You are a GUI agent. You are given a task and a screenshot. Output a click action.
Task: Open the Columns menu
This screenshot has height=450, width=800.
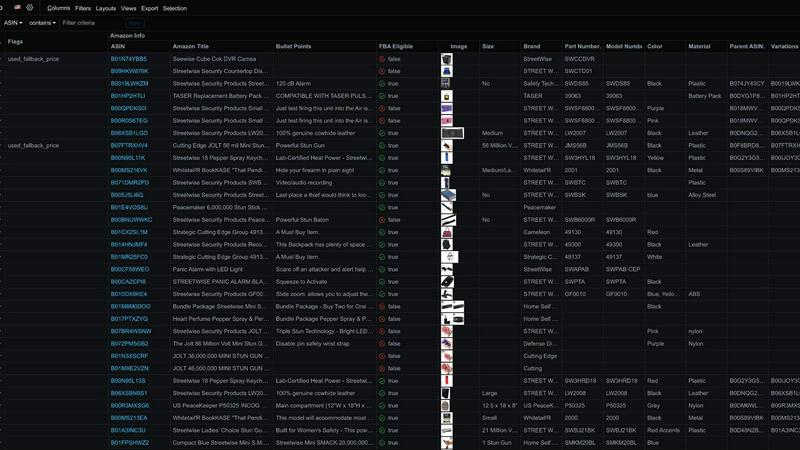pos(59,8)
